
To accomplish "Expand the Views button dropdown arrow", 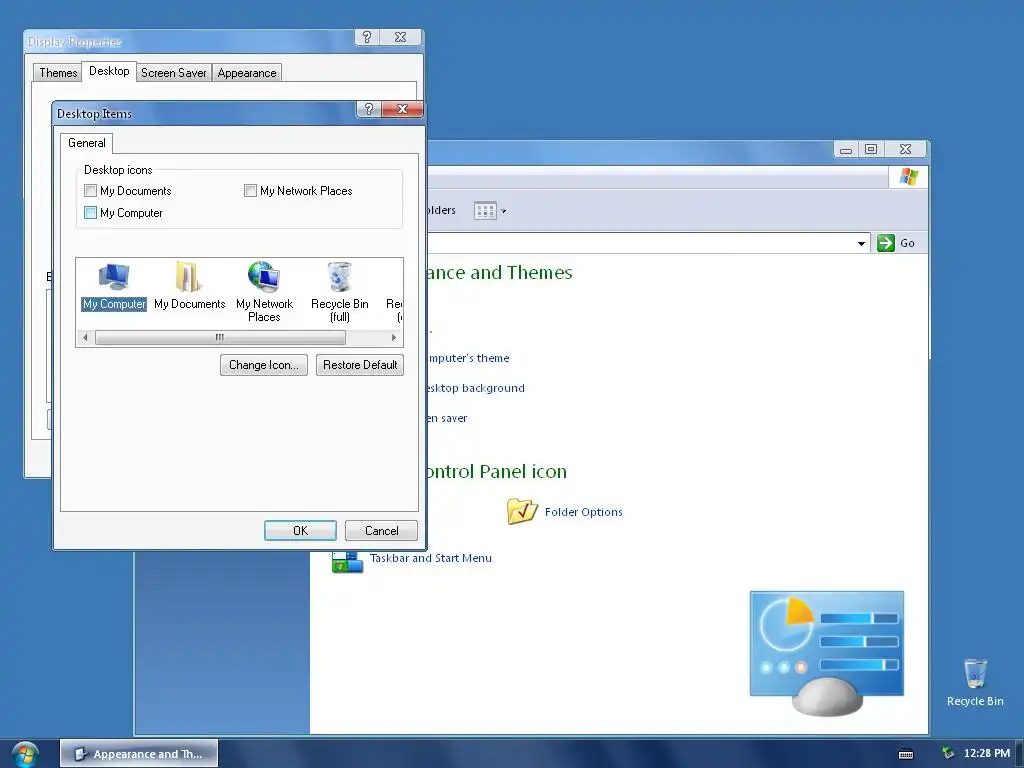I will pyautogui.click(x=503, y=211).
